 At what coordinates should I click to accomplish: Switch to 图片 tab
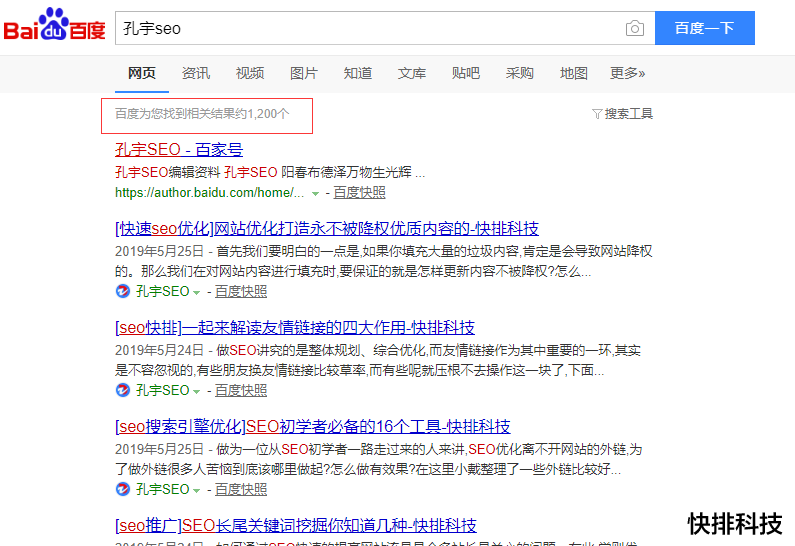pyautogui.click(x=304, y=74)
